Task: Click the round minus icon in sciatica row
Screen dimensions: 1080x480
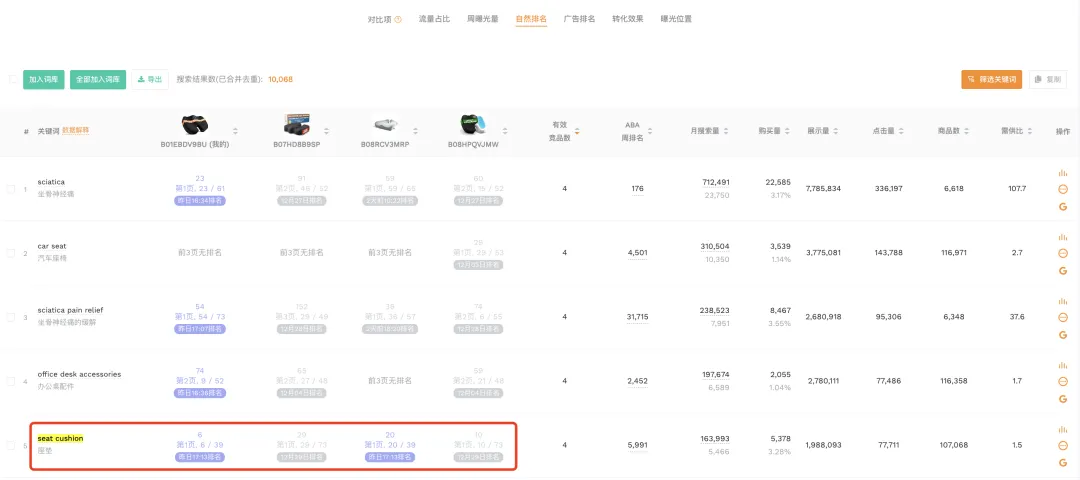Action: click(x=1062, y=189)
